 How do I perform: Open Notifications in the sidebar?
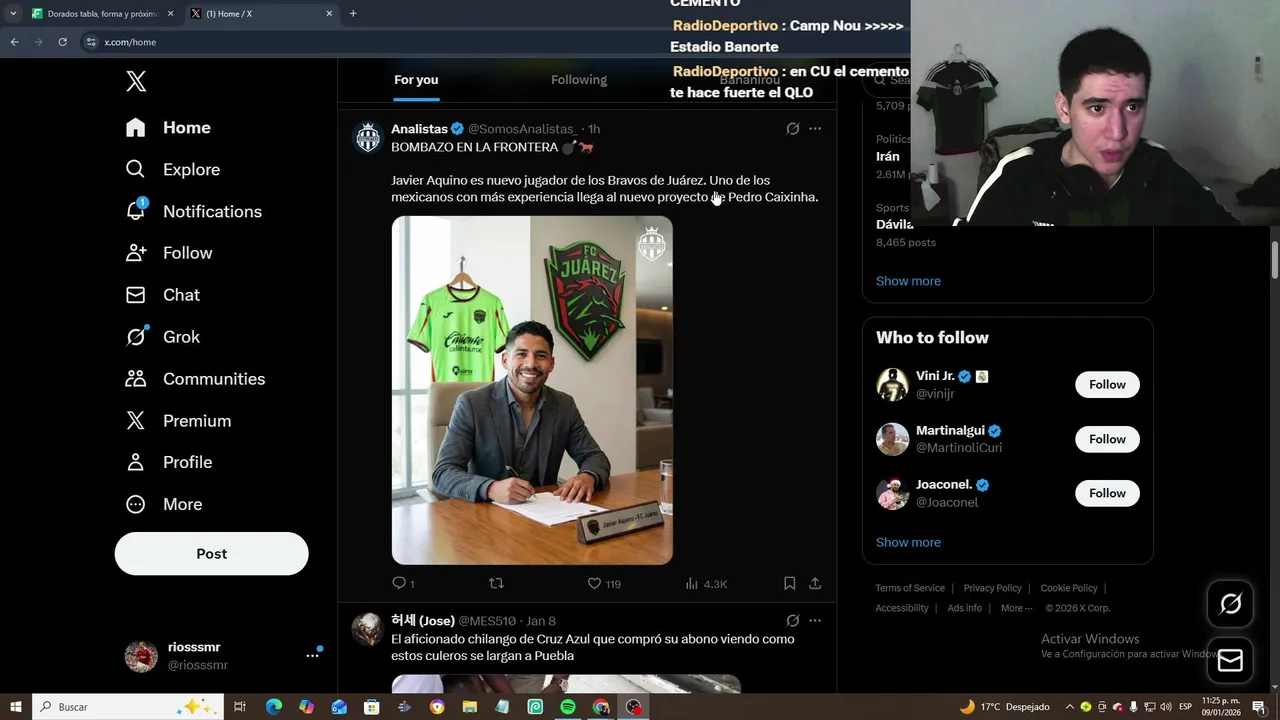(x=193, y=212)
